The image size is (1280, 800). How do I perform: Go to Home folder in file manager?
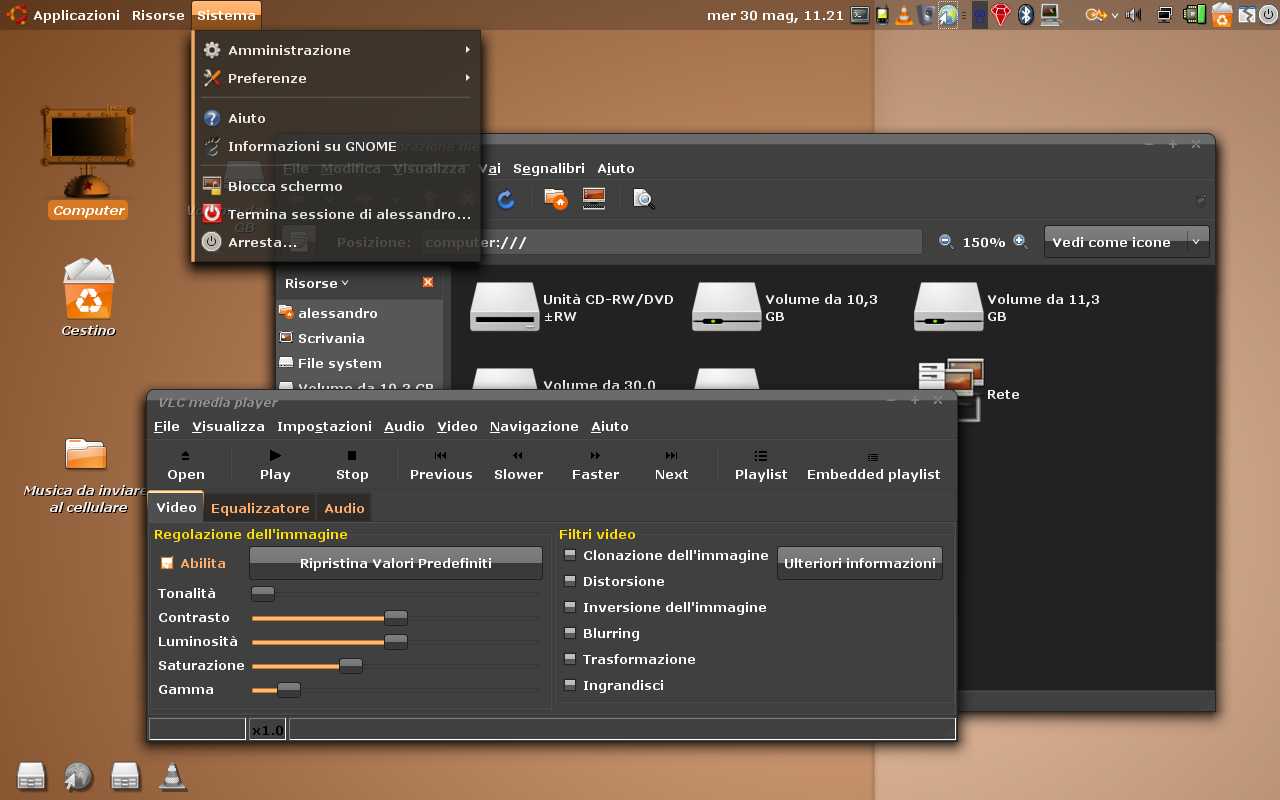556,199
